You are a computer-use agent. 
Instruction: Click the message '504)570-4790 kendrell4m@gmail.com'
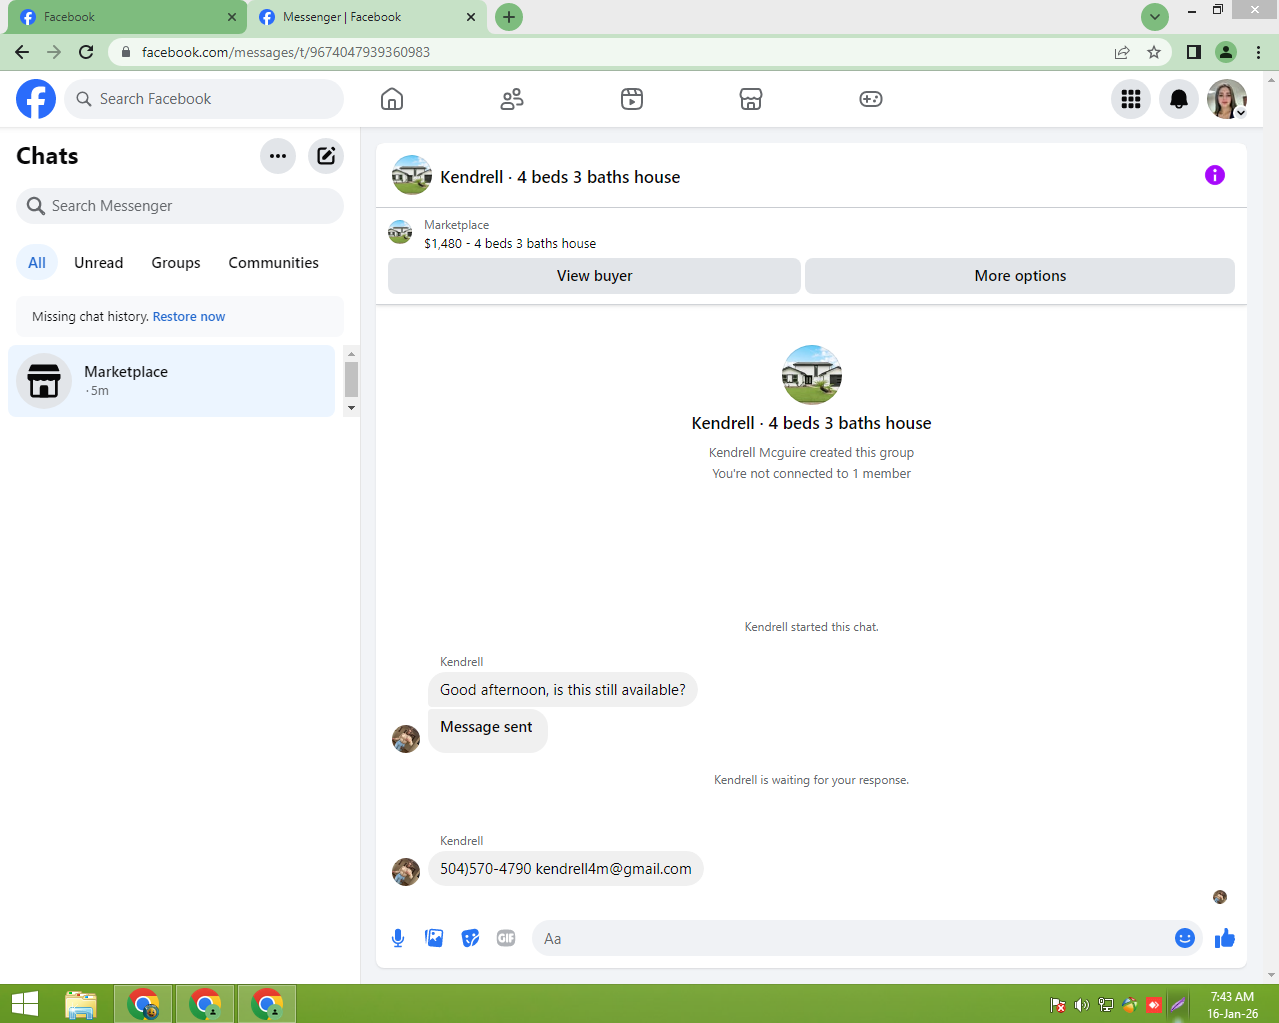click(x=566, y=869)
